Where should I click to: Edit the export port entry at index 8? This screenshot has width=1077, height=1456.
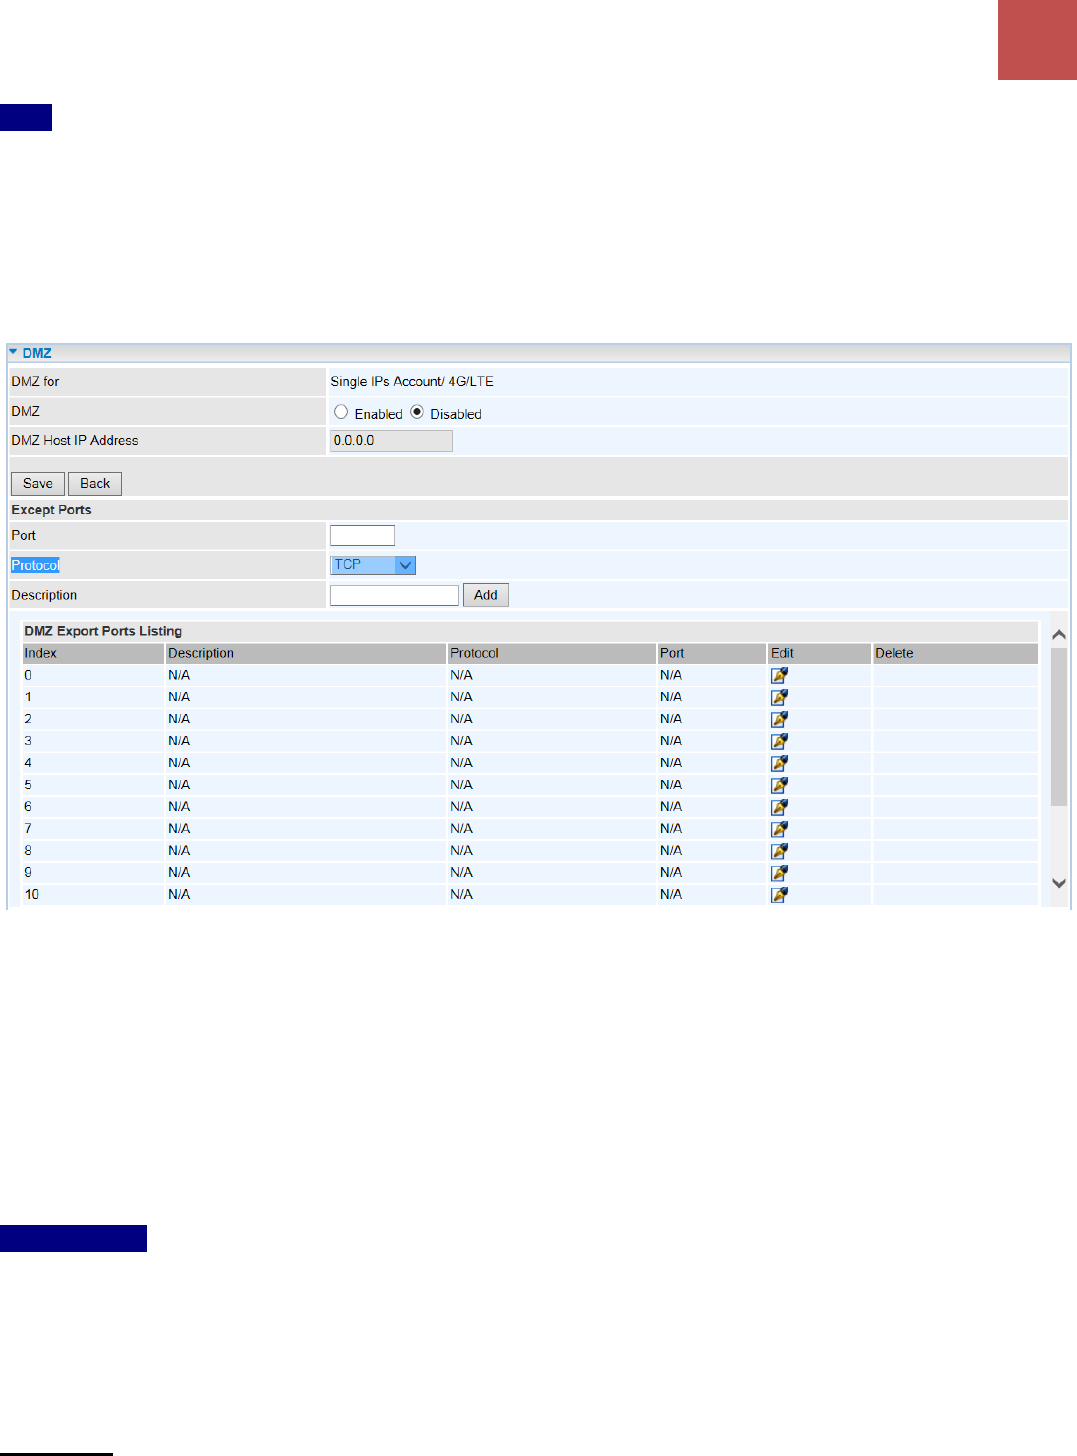click(779, 851)
